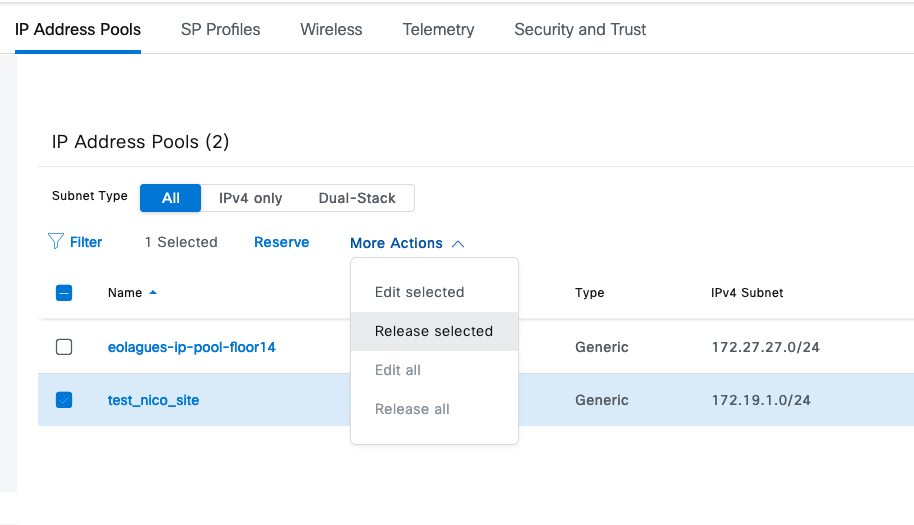The width and height of the screenshot is (914, 525).
Task: Open the Security and Trust tab
Action: (x=580, y=30)
